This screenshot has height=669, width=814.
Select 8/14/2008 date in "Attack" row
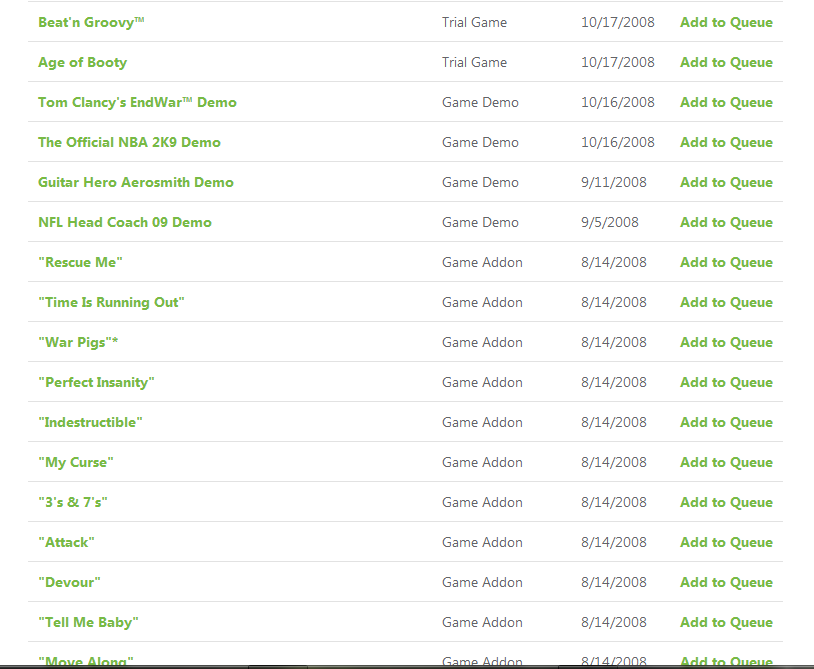pos(614,542)
